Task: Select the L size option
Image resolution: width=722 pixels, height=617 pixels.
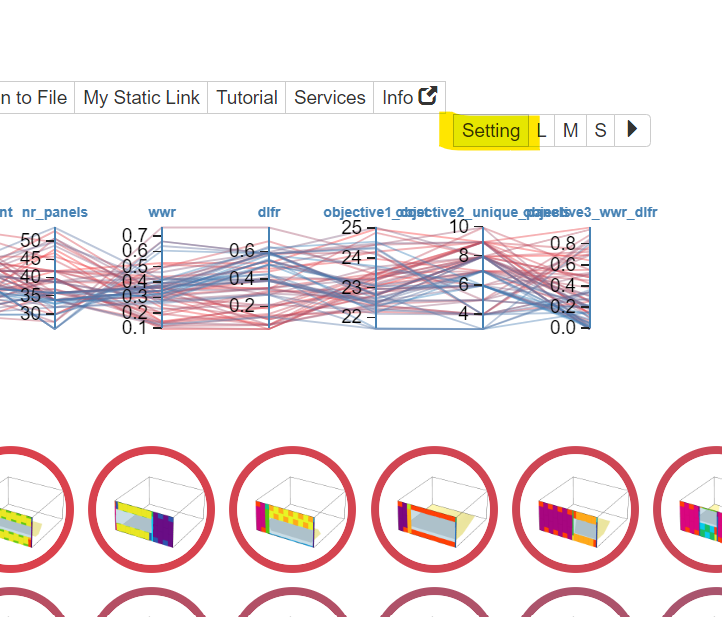Action: point(541,131)
